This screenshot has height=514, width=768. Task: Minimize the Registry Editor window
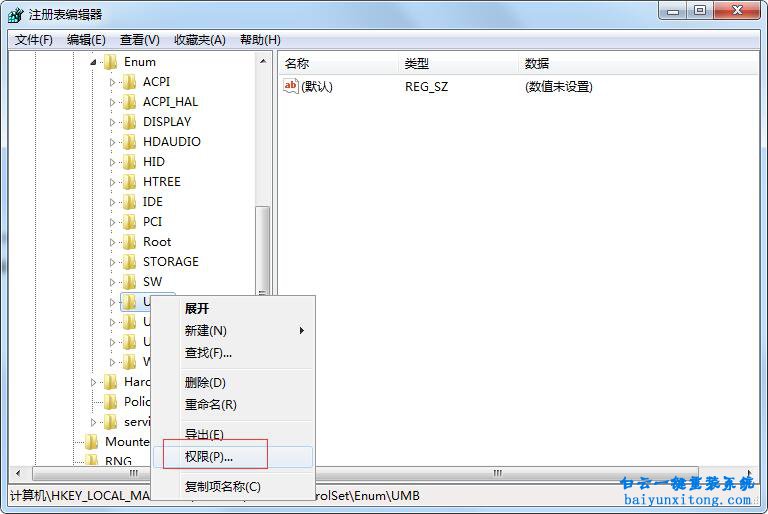coord(673,10)
